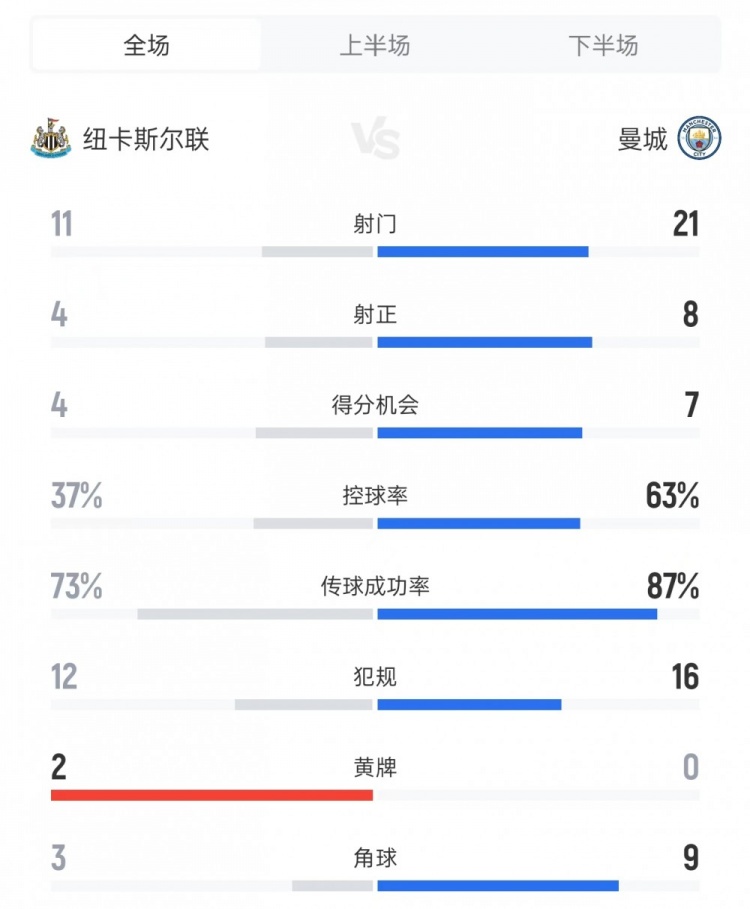750x909 pixels.
Task: Click the 曼城 team name
Action: (642, 138)
